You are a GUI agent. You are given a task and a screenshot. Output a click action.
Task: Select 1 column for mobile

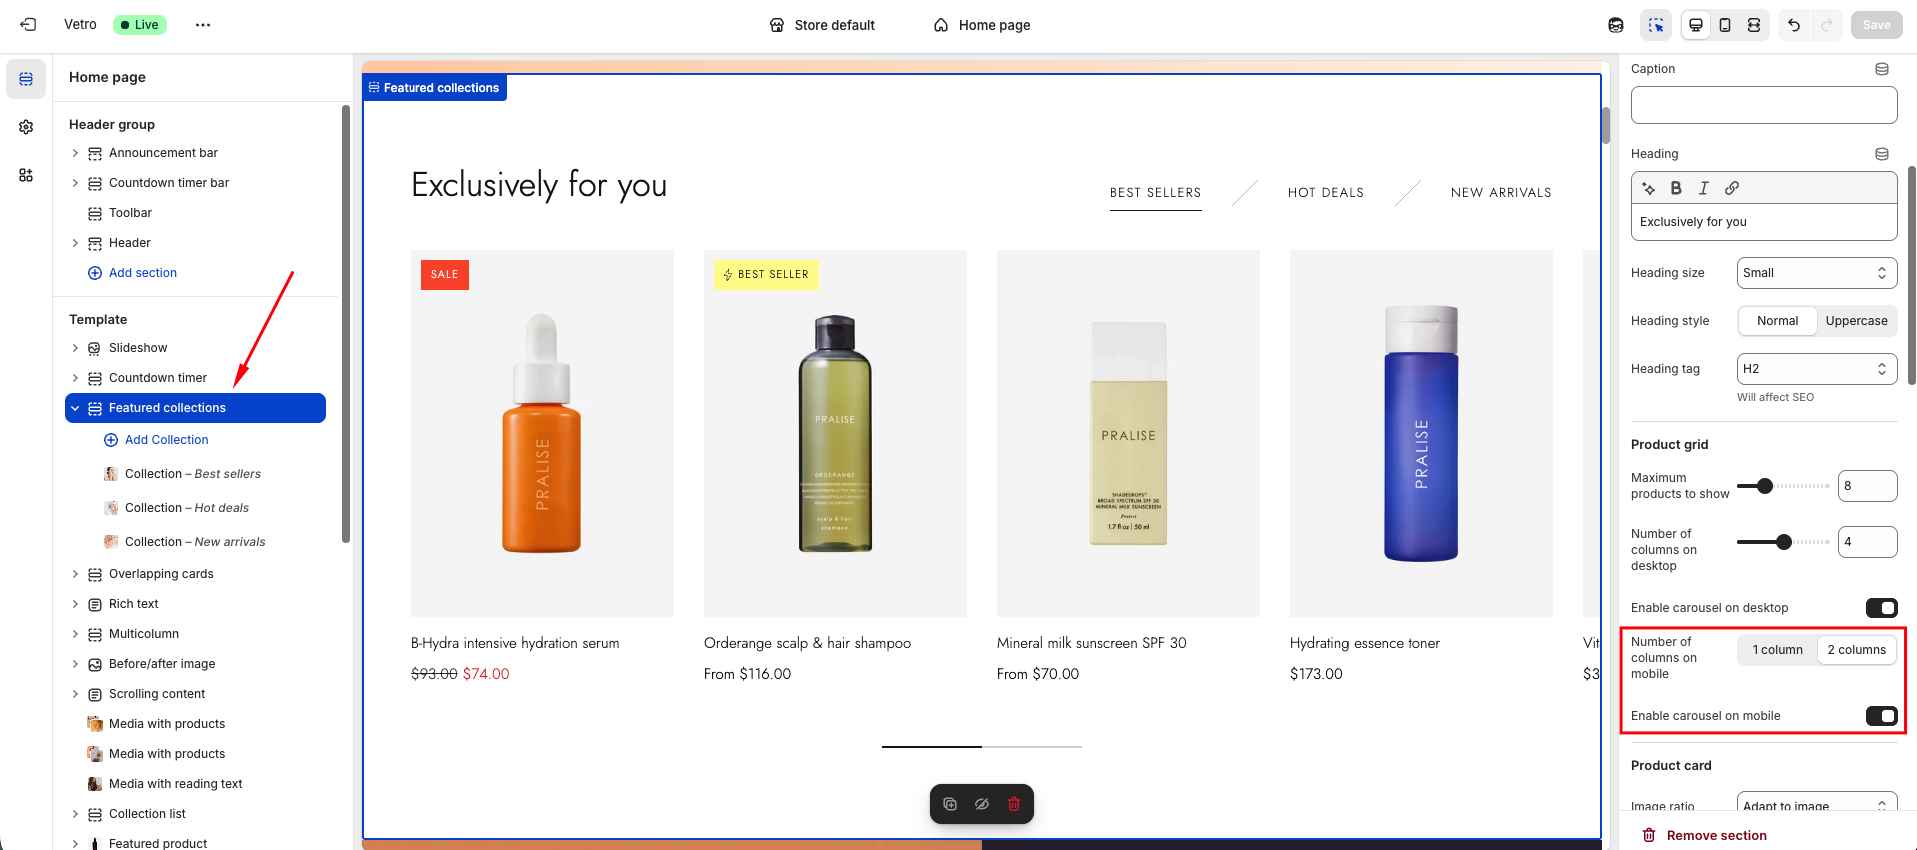pyautogui.click(x=1777, y=650)
